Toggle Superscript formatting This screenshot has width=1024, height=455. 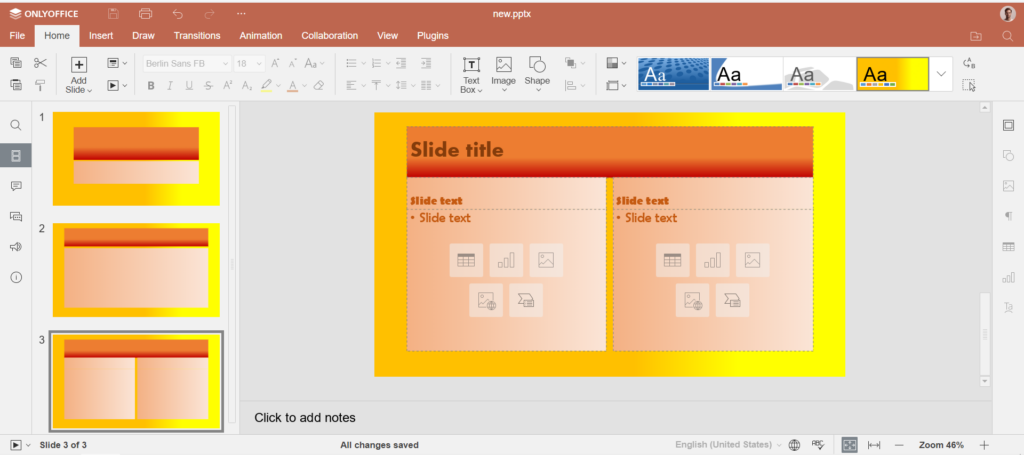pos(228,86)
